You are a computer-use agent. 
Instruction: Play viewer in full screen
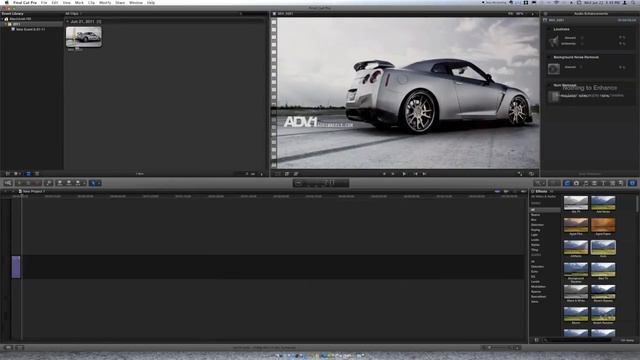(520, 173)
